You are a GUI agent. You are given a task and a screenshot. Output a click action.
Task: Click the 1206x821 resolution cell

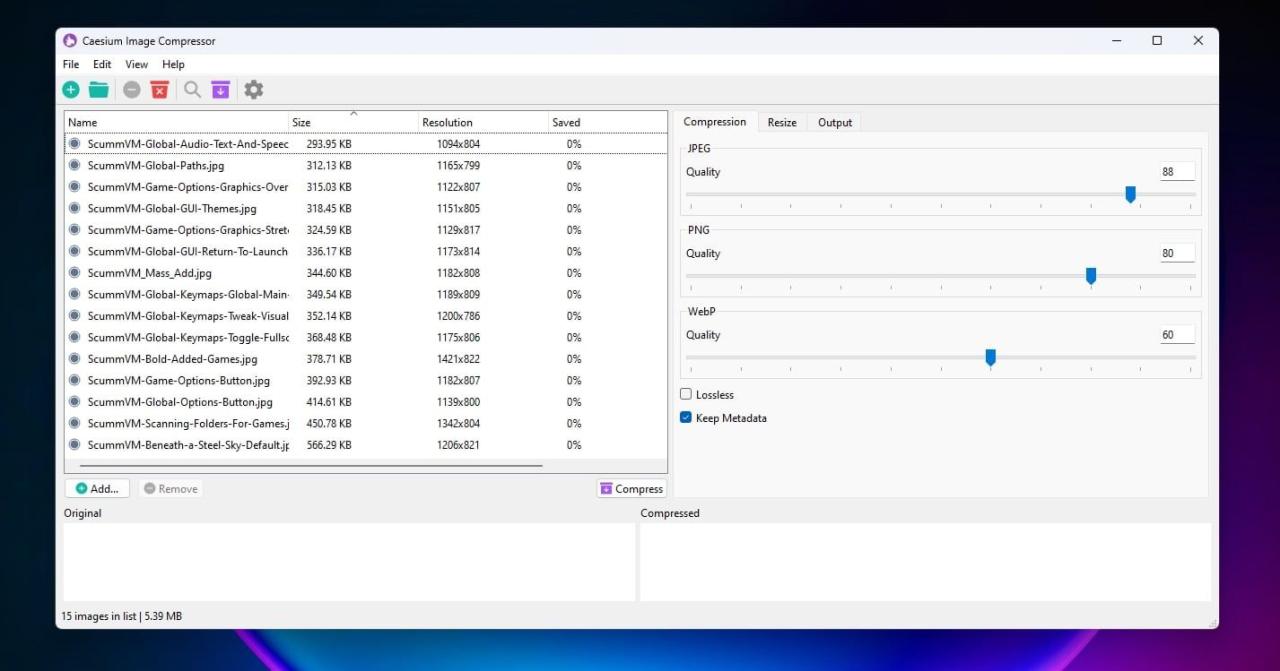click(x=458, y=445)
